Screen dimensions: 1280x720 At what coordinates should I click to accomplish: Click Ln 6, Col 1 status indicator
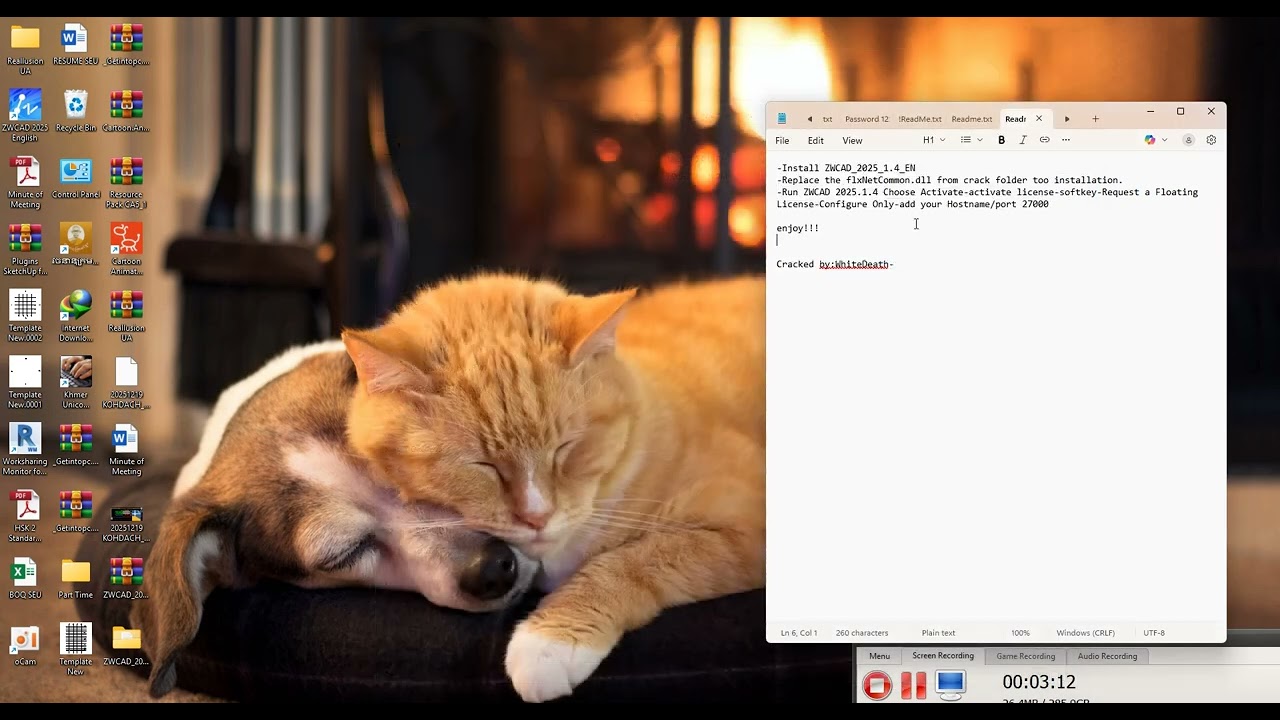click(x=799, y=633)
